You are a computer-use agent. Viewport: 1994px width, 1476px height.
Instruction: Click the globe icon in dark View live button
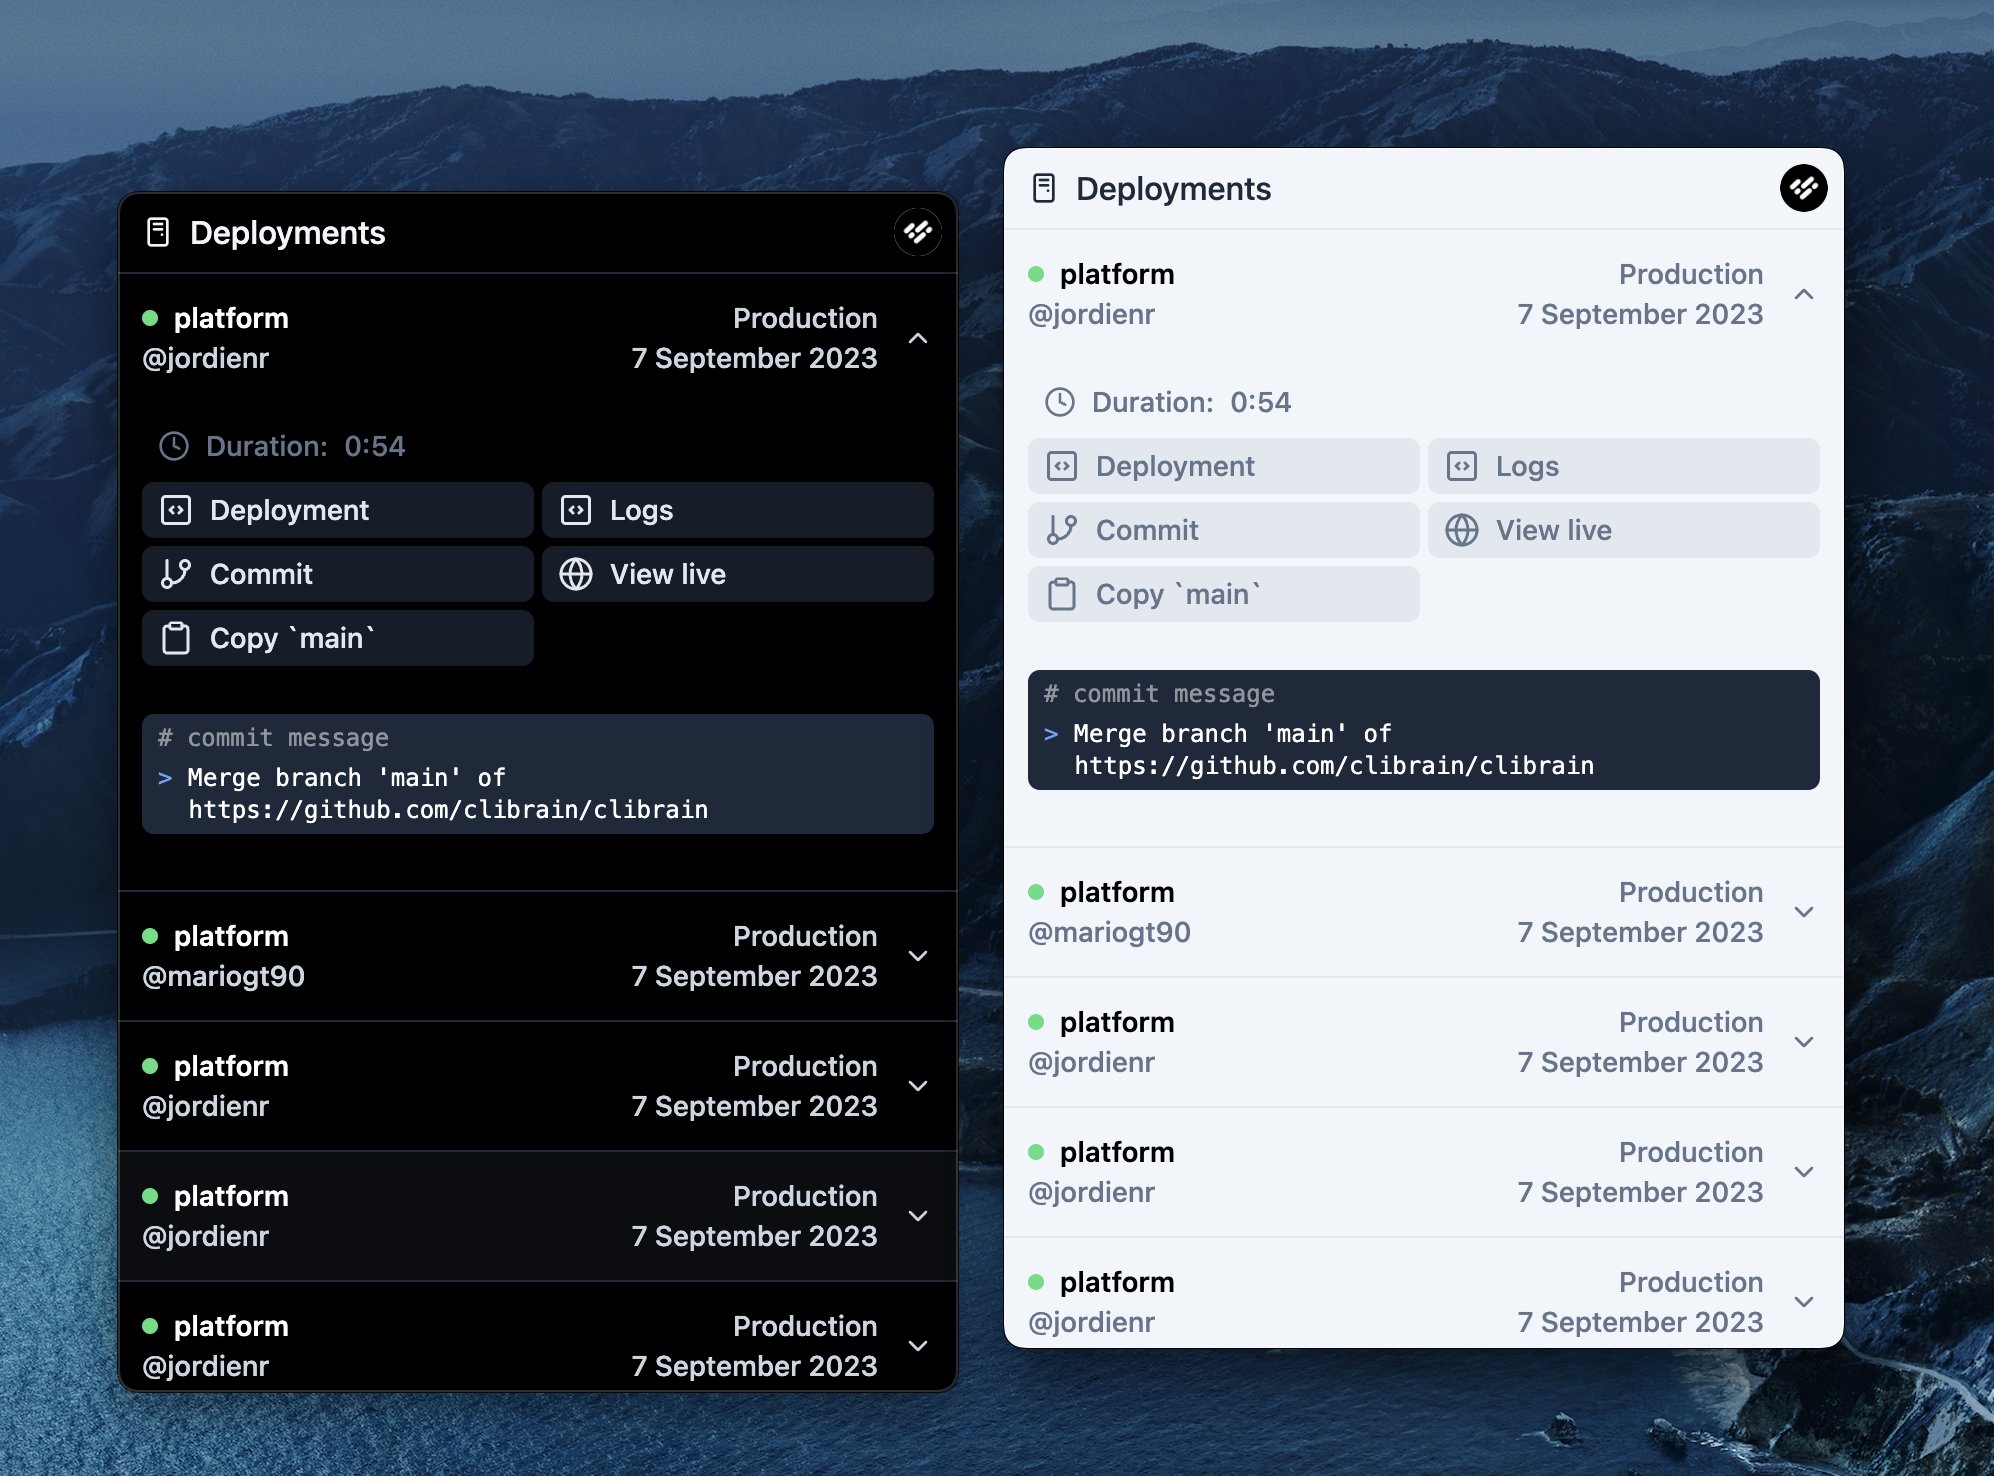[x=576, y=574]
